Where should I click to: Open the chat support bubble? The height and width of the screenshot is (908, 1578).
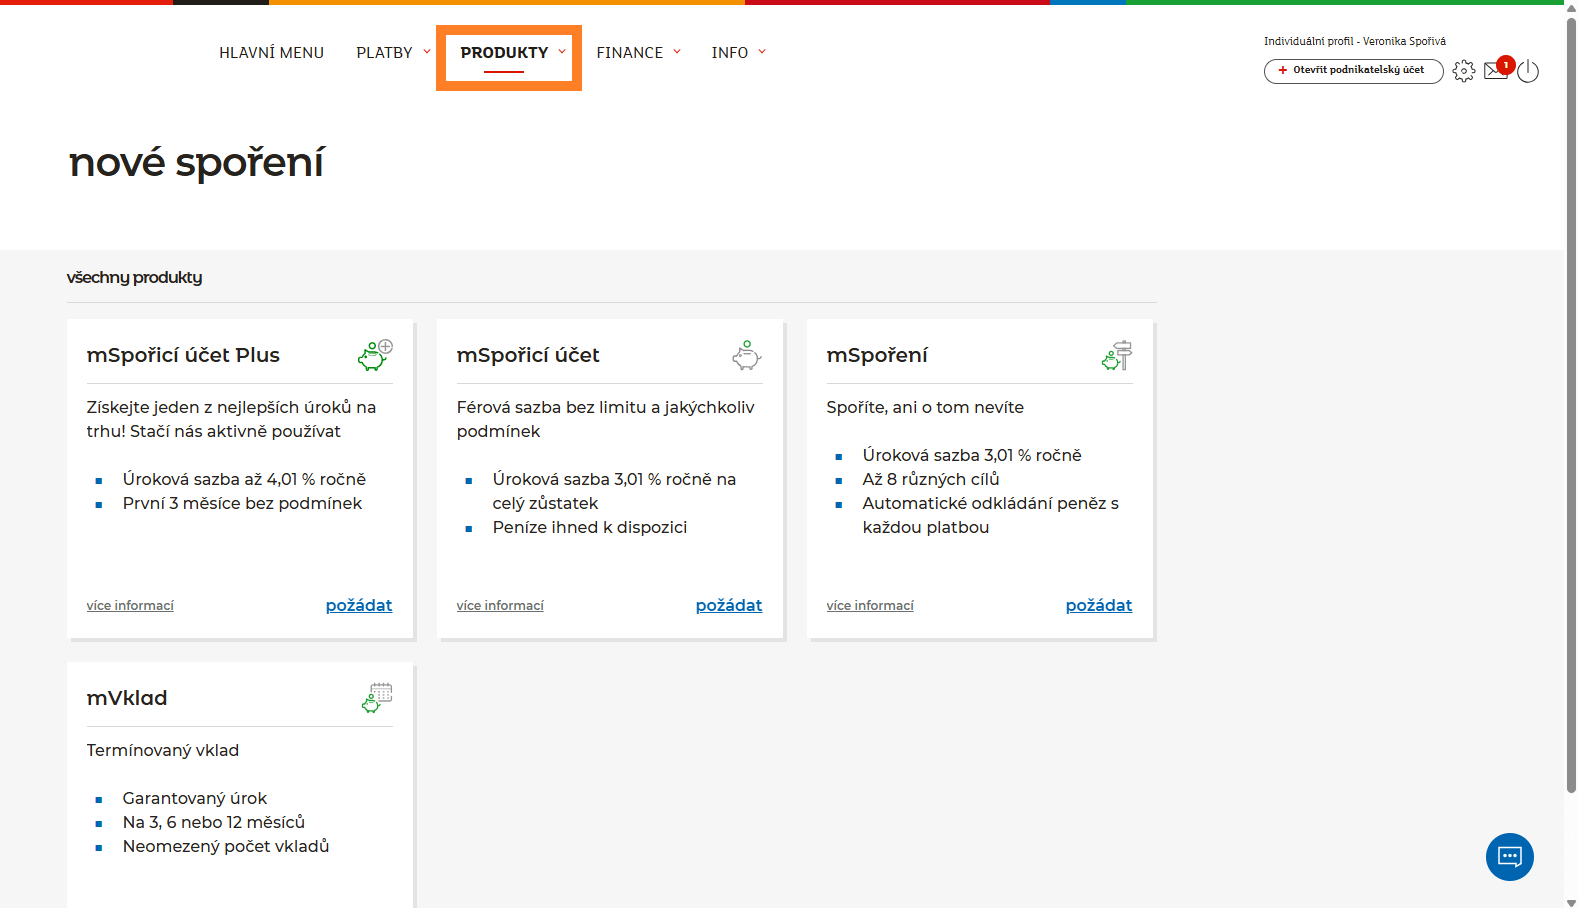pyautogui.click(x=1510, y=857)
